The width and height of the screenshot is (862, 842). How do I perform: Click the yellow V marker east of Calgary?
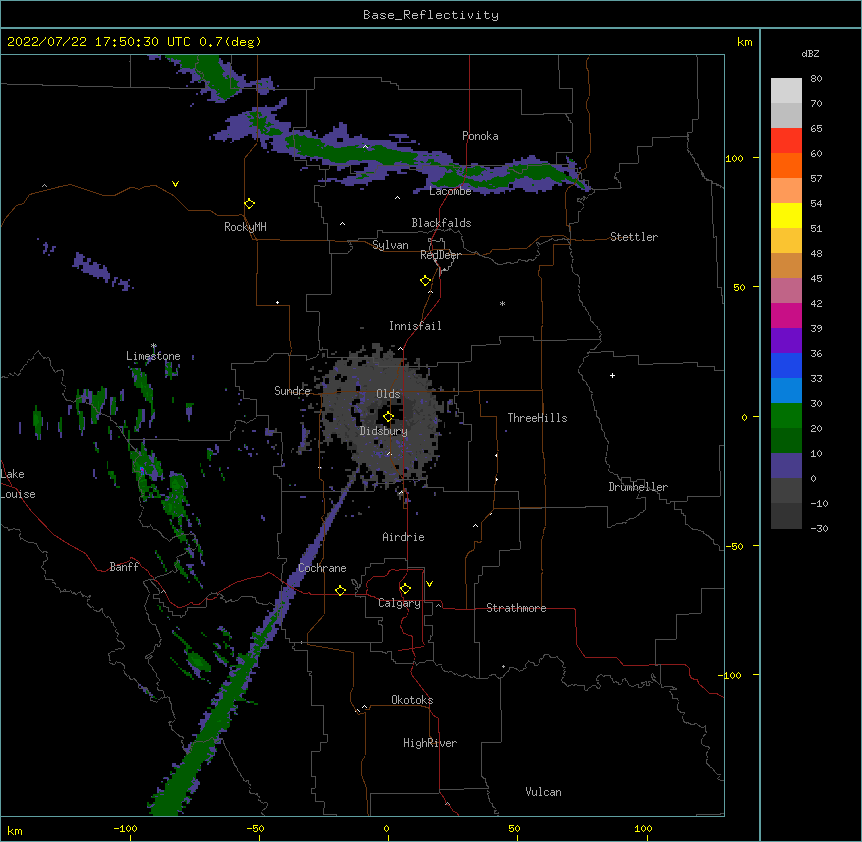(x=429, y=584)
